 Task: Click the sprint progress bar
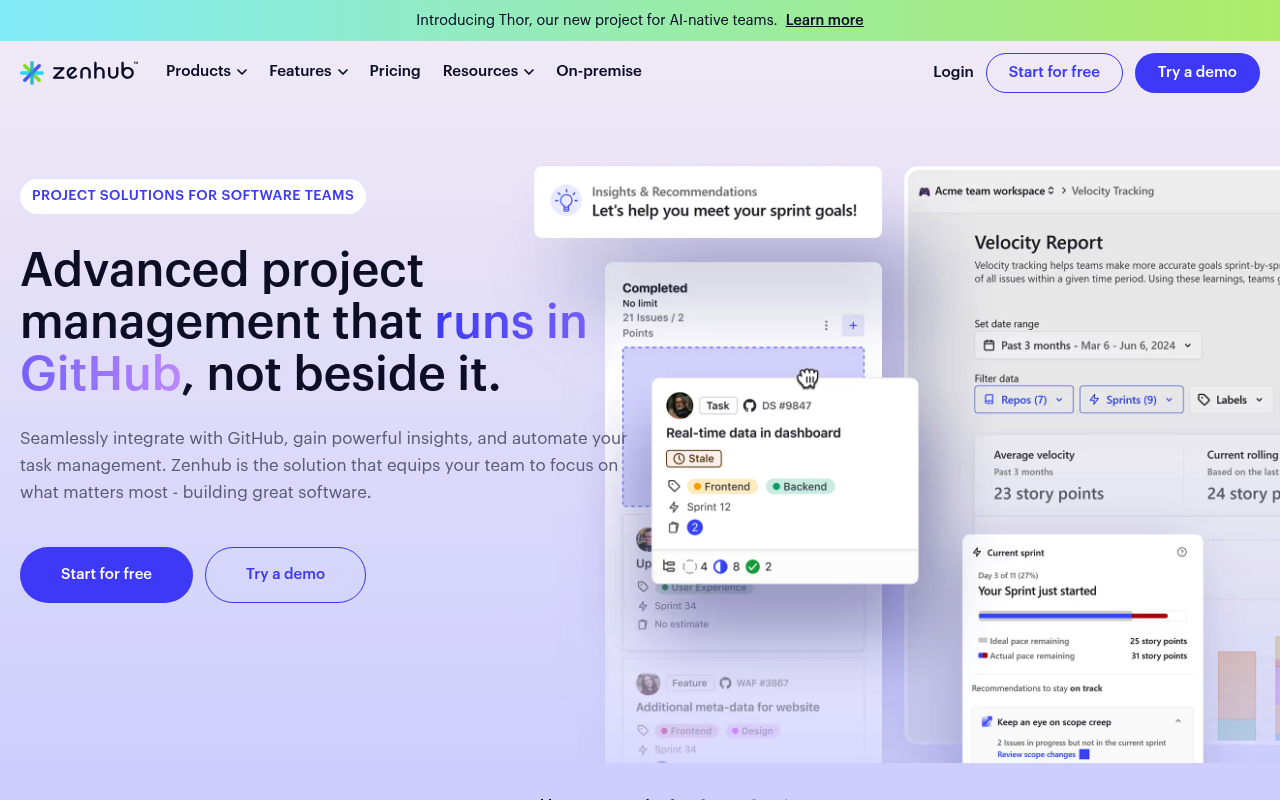(1083, 616)
